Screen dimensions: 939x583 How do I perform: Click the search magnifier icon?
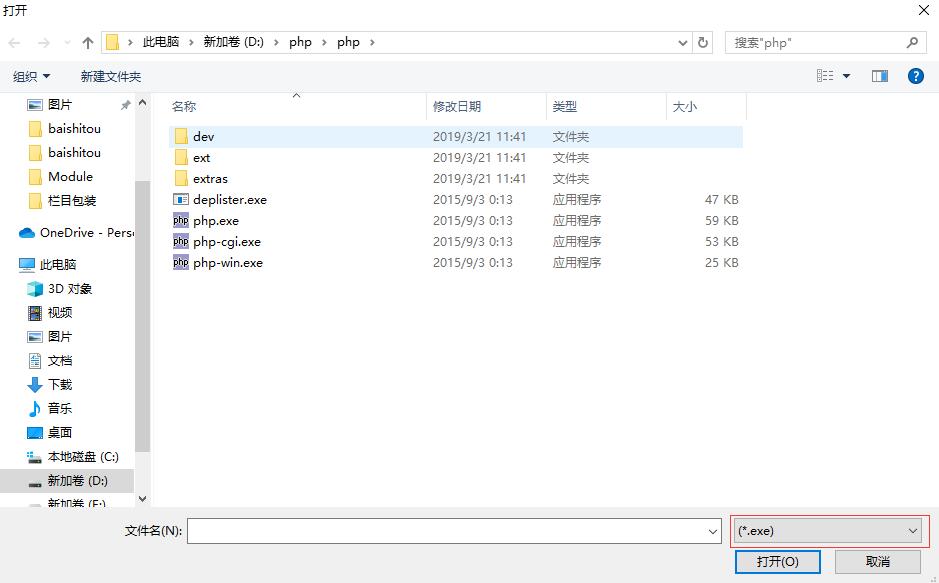(x=912, y=42)
